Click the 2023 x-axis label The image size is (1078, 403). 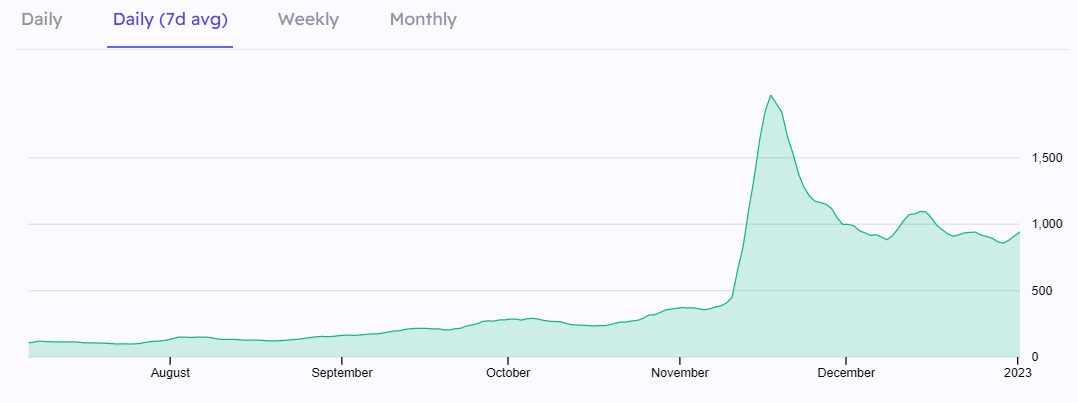[1018, 373]
